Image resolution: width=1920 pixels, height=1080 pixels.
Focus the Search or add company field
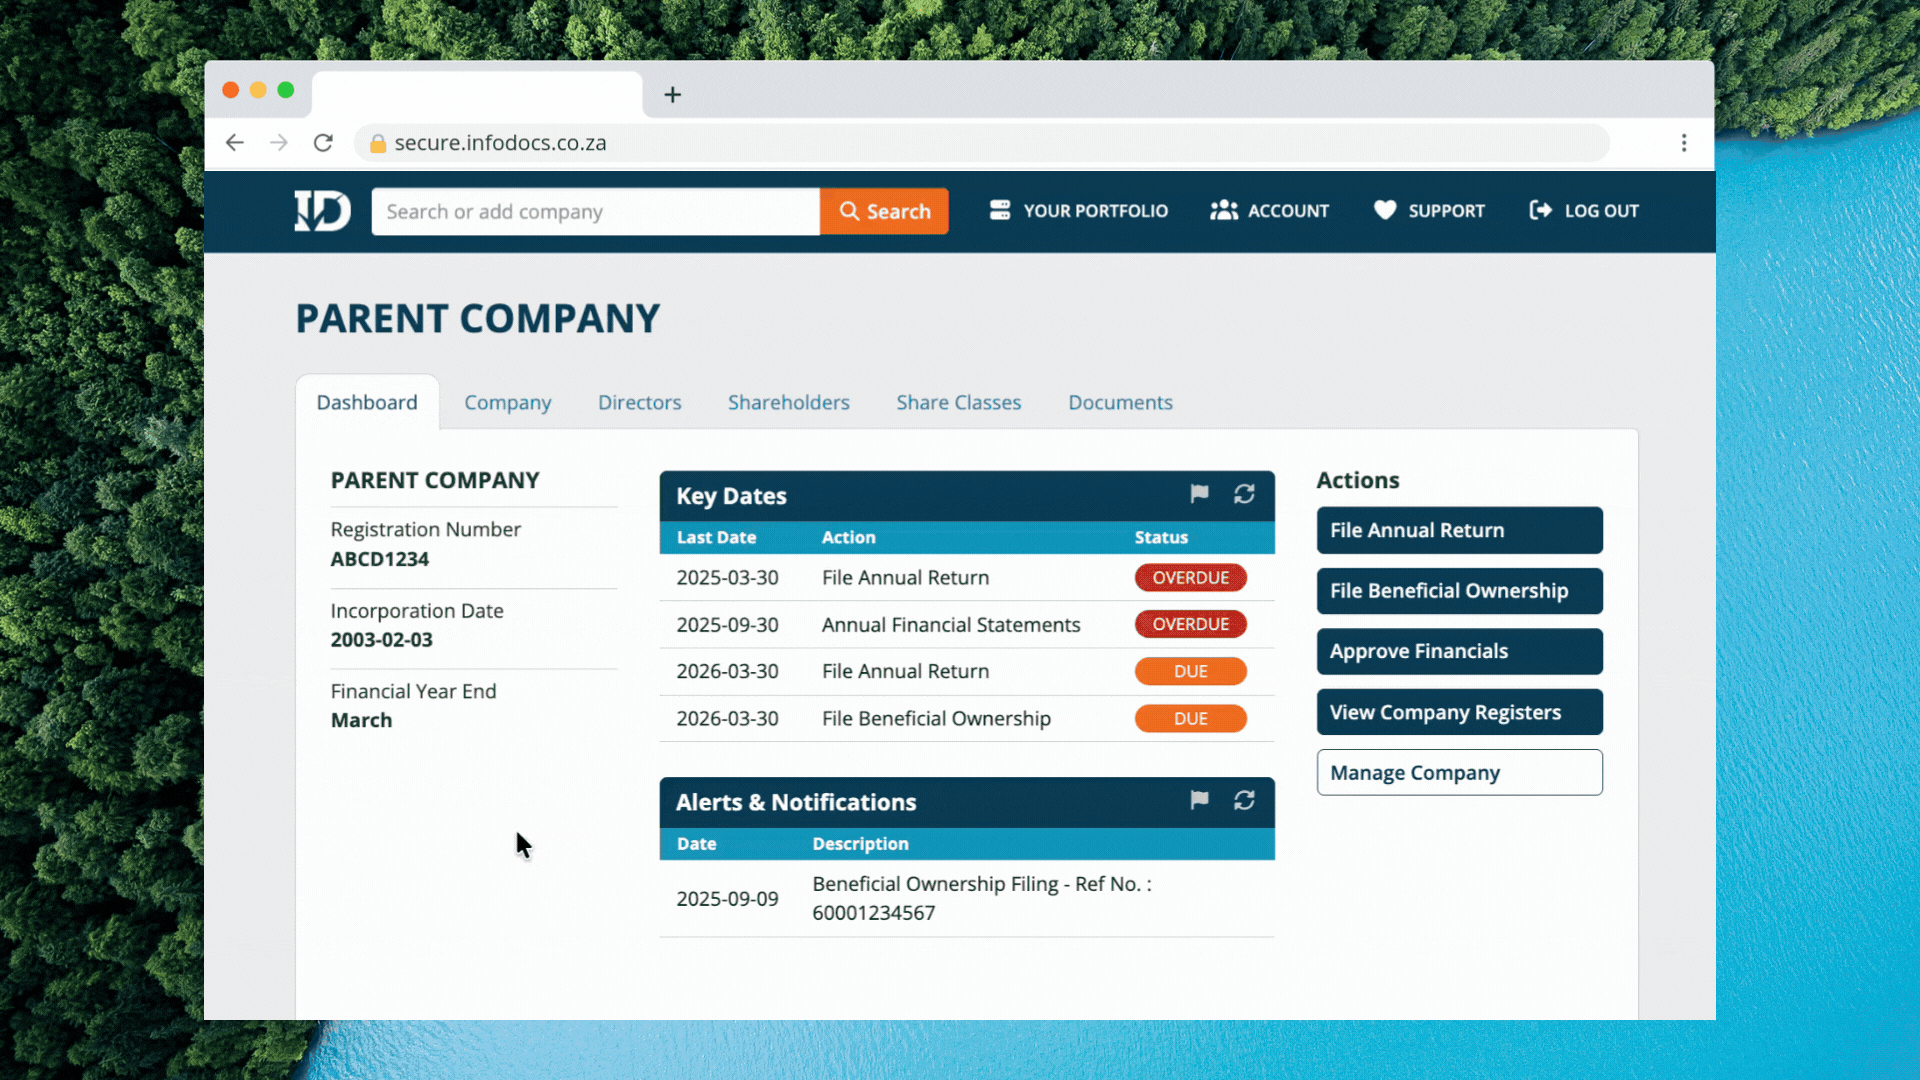(595, 212)
